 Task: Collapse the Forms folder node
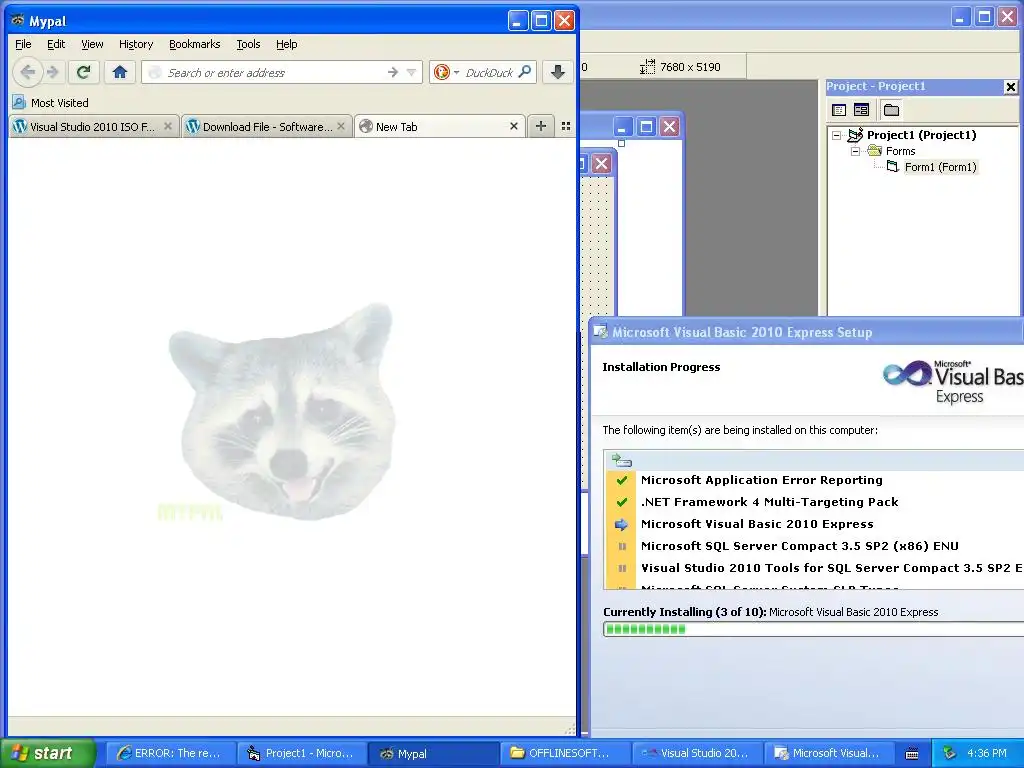856,151
